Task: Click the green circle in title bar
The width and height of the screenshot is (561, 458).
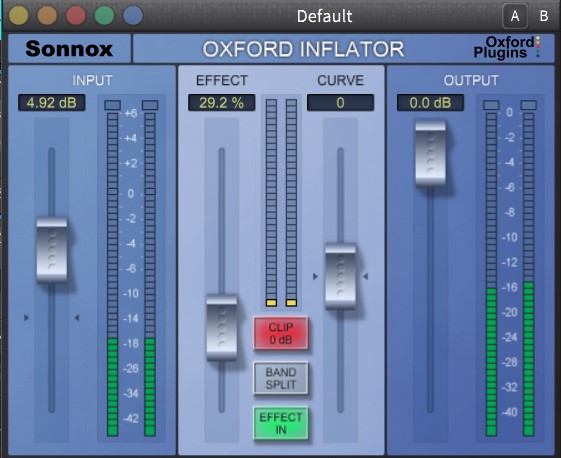Action: click(x=104, y=15)
